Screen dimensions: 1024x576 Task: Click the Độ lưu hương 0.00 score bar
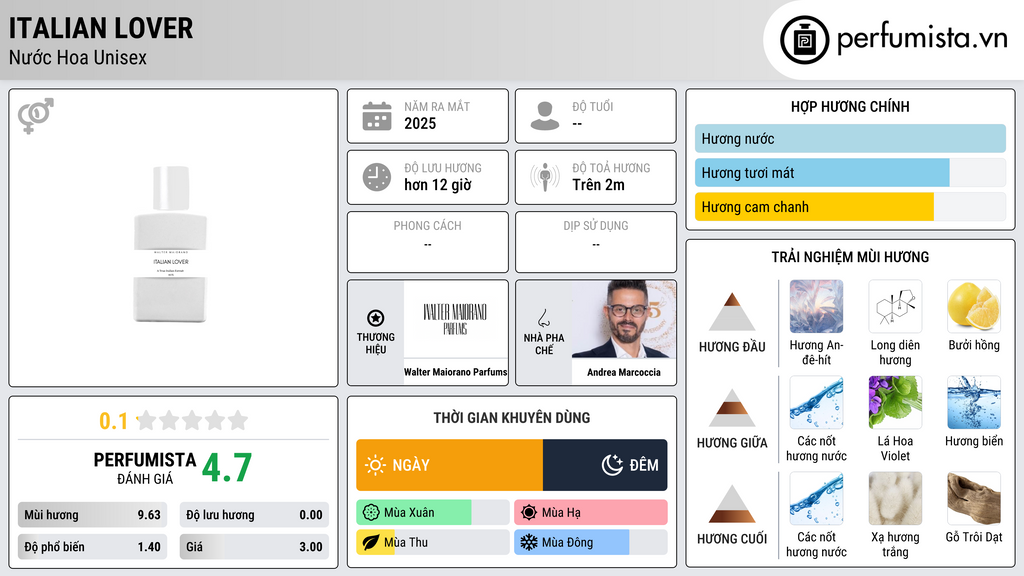point(254,515)
